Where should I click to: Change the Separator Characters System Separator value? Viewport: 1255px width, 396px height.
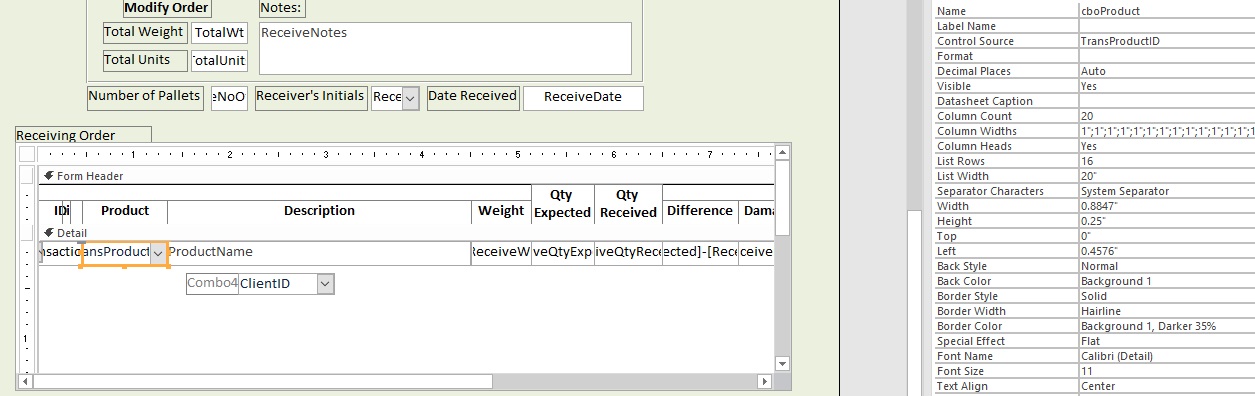click(x=1167, y=191)
